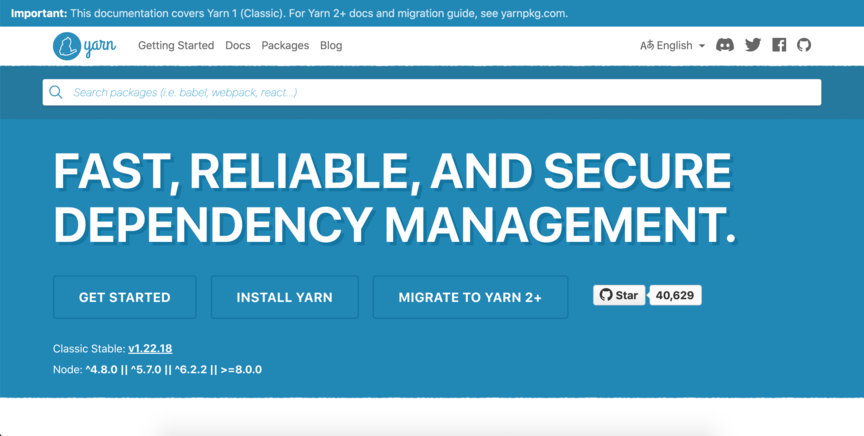864x436 pixels.
Task: Open the Facebook icon link
Action: 779,45
